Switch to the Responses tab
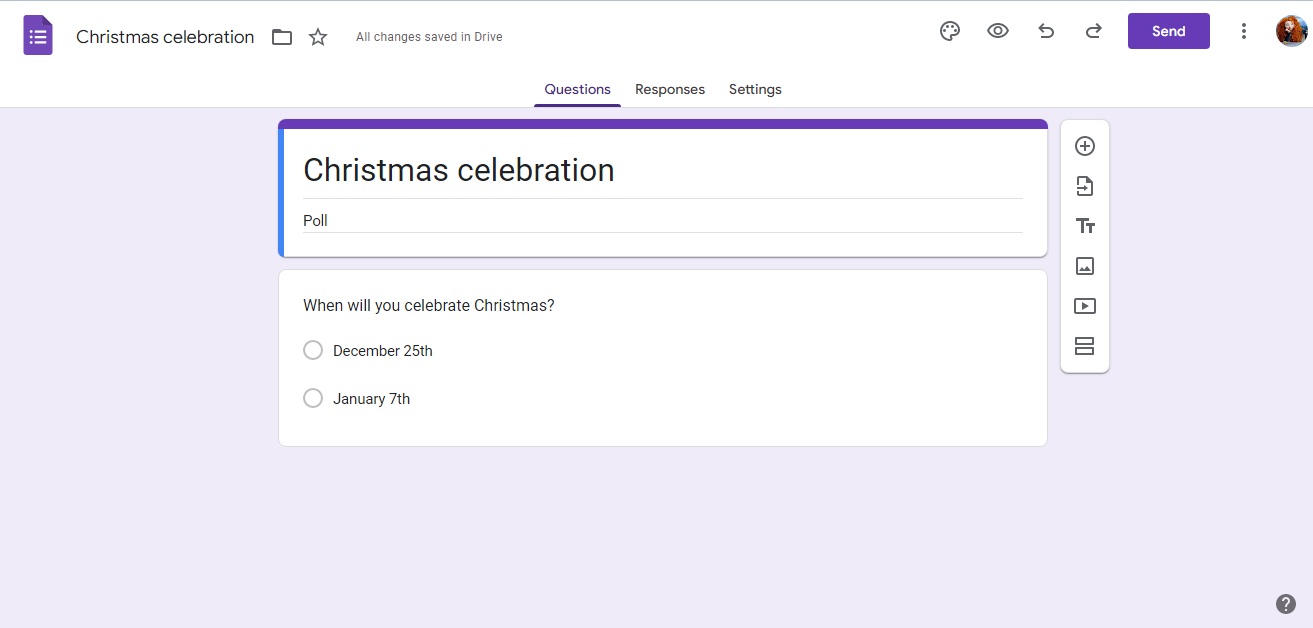This screenshot has height=628, width=1313. point(670,89)
